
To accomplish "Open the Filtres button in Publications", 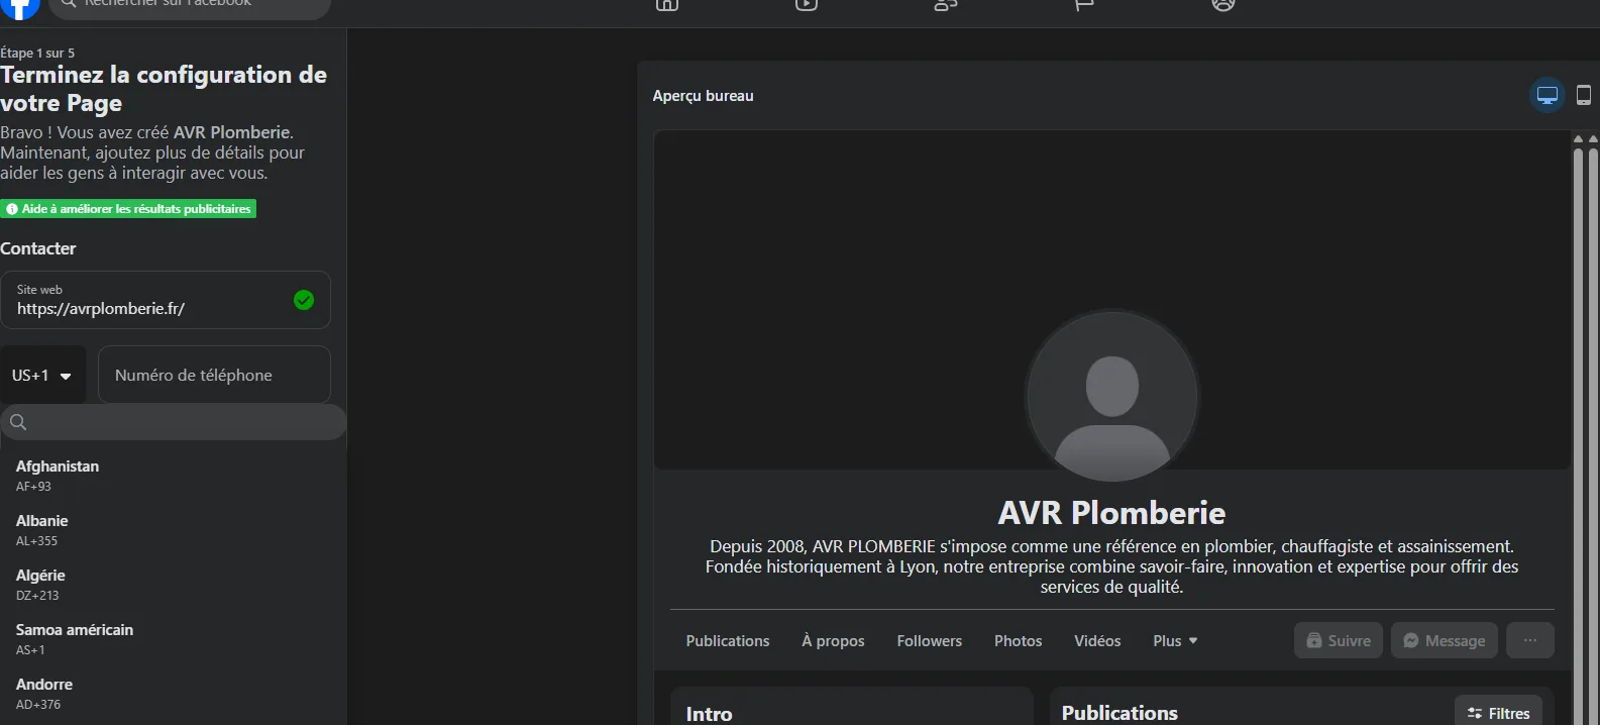I will [x=1498, y=713].
